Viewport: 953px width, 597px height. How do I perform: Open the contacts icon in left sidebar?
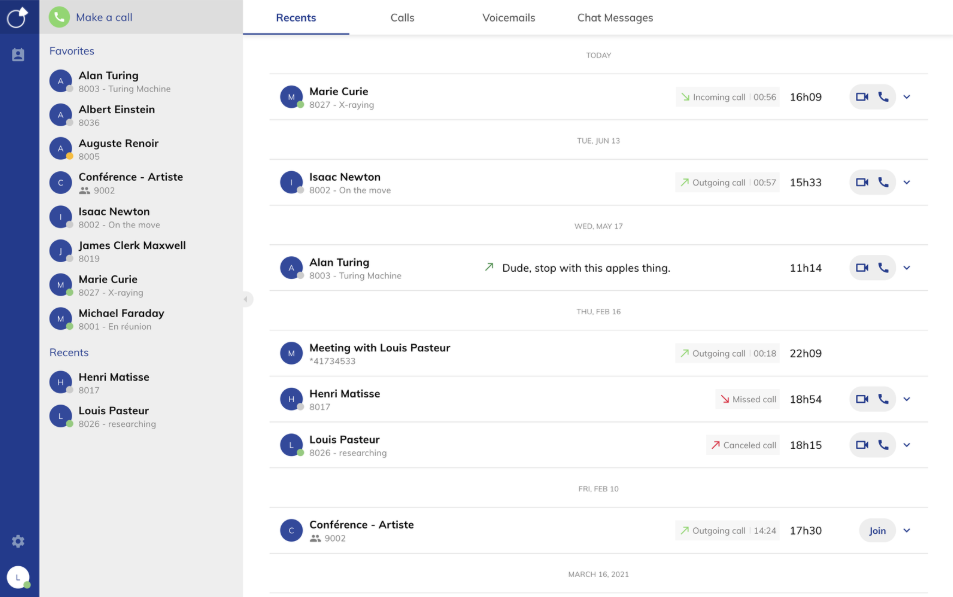(x=18, y=55)
